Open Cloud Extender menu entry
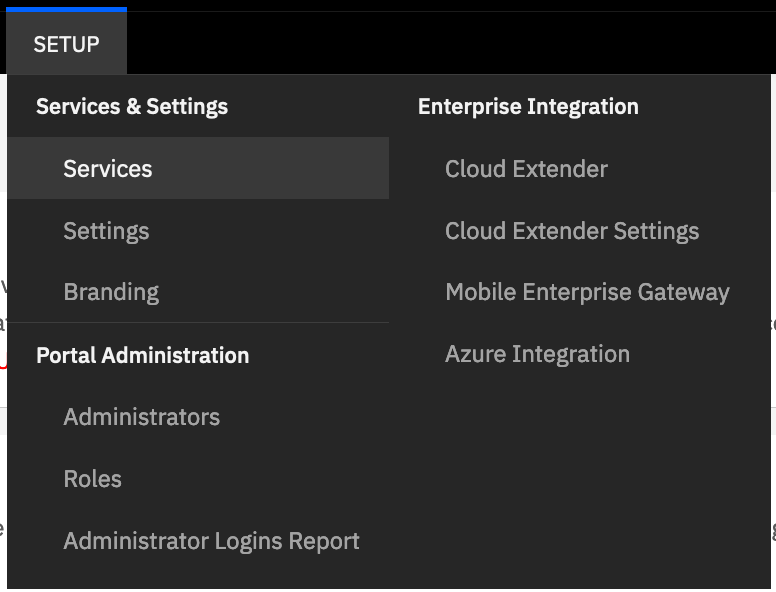The height and width of the screenshot is (592, 776). 526,169
